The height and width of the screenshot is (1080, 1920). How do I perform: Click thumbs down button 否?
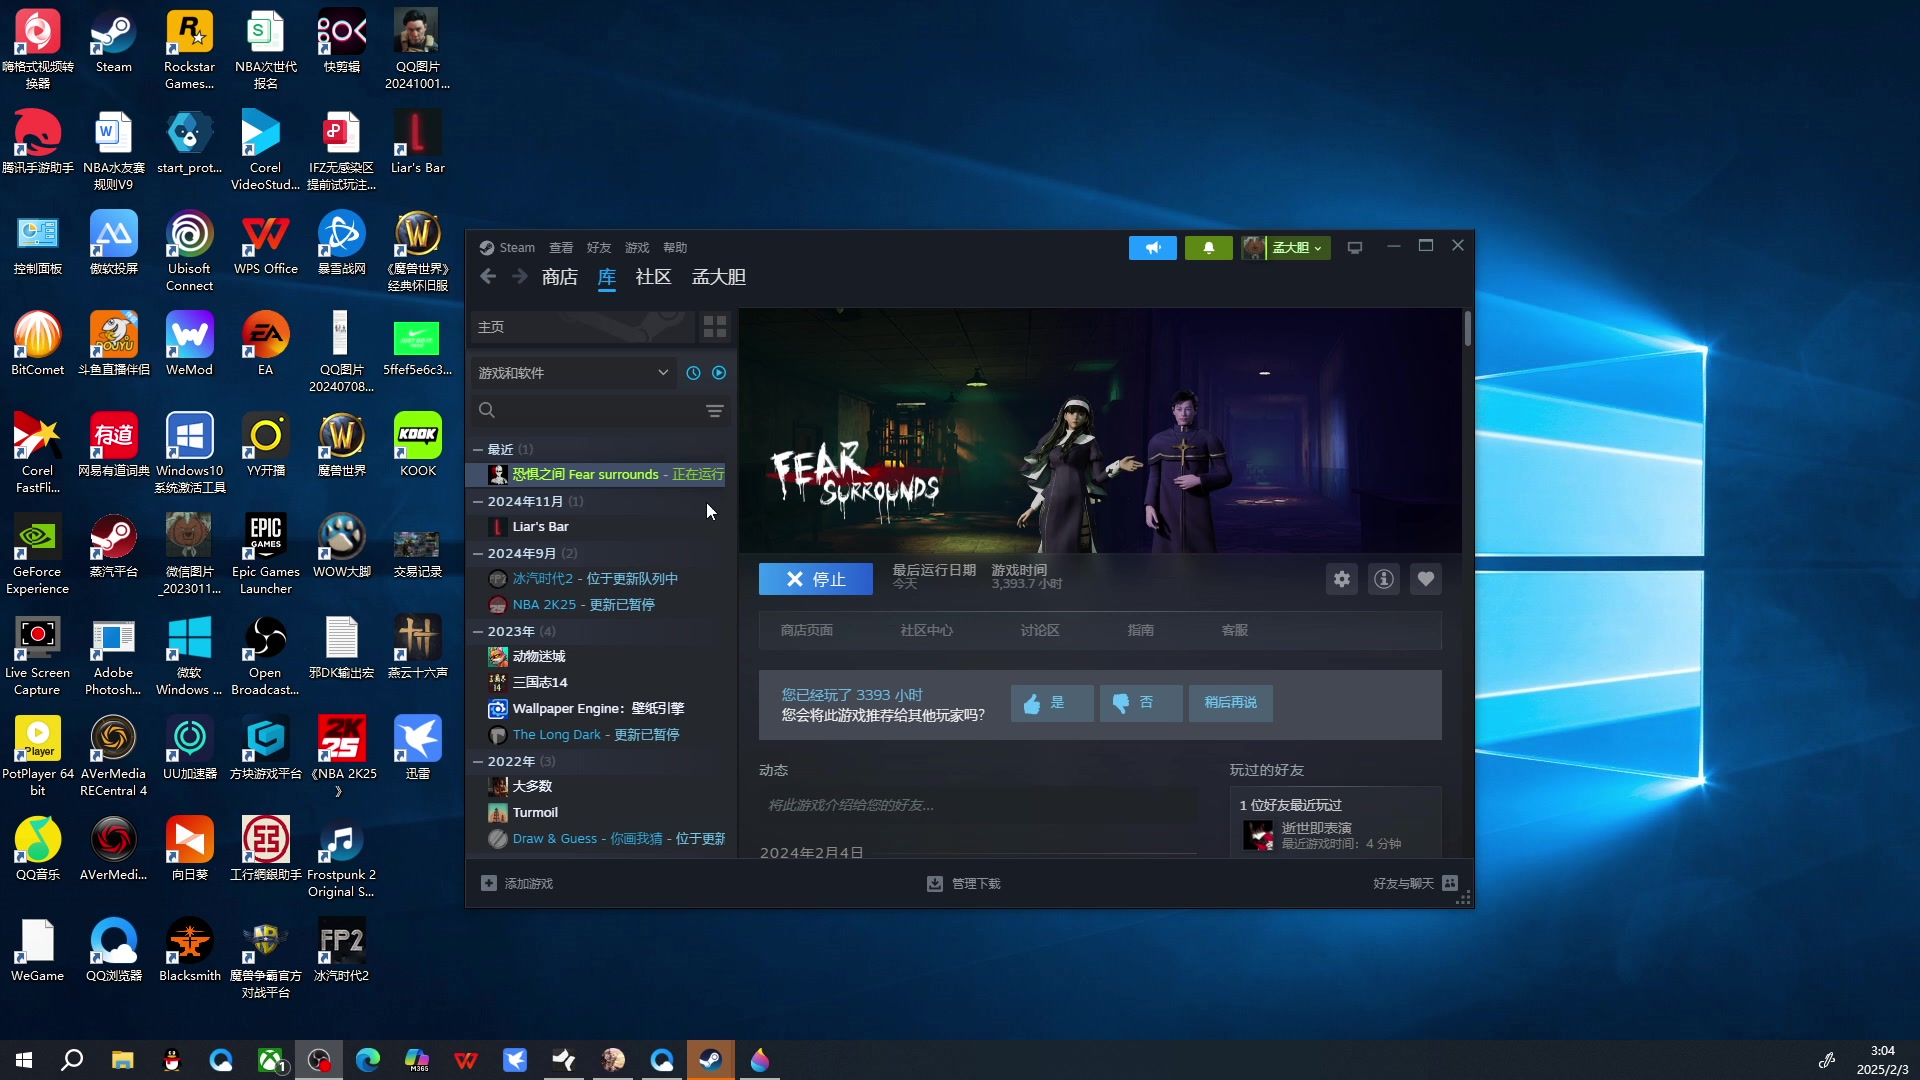[1141, 703]
